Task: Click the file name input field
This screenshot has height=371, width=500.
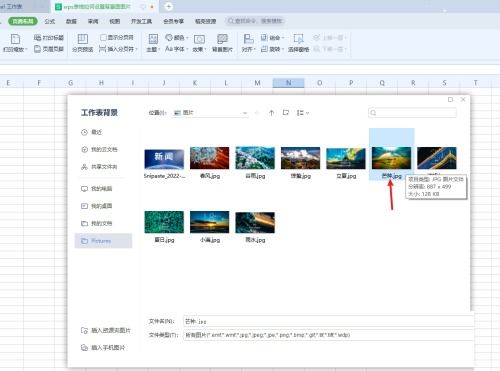Action: (x=328, y=321)
